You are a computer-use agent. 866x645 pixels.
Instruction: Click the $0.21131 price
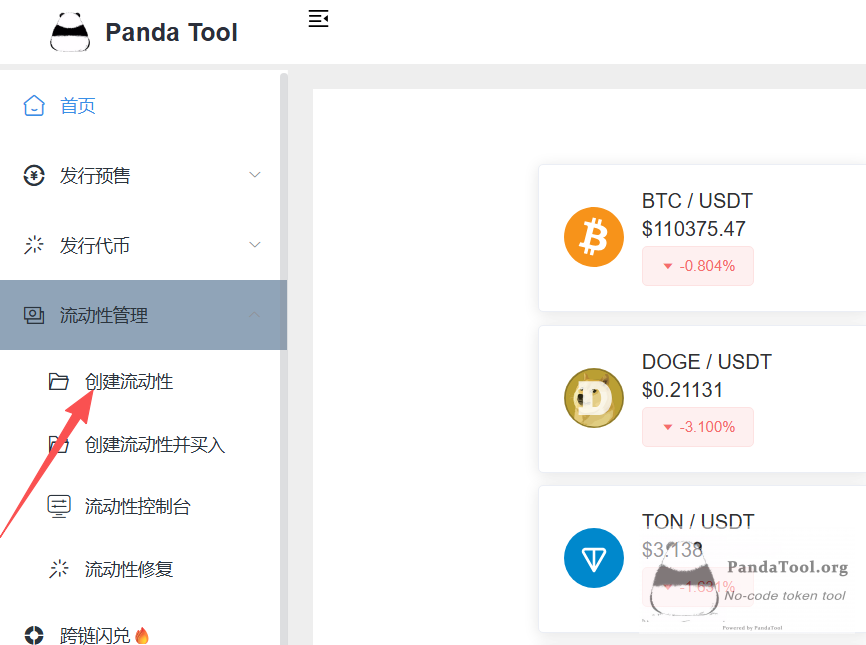click(x=682, y=390)
